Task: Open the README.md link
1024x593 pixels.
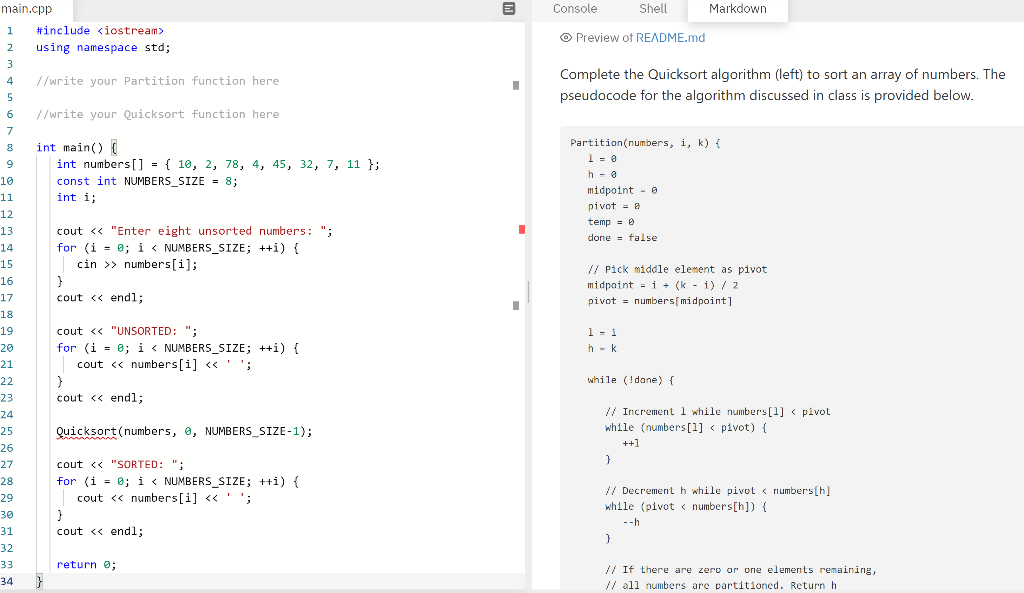Action: click(670, 38)
